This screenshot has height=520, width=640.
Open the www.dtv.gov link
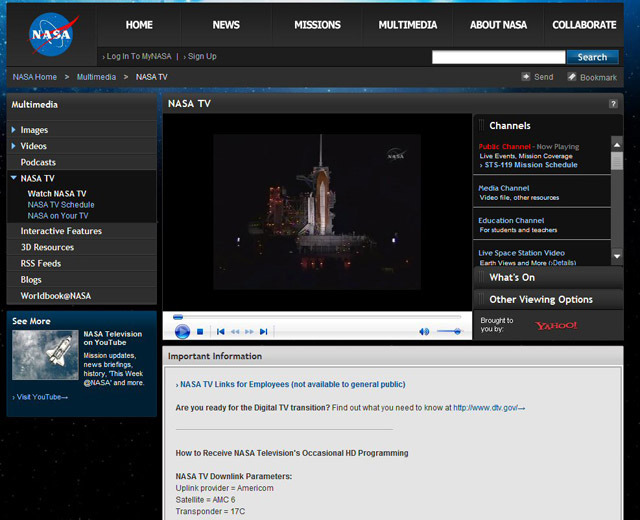489,407
